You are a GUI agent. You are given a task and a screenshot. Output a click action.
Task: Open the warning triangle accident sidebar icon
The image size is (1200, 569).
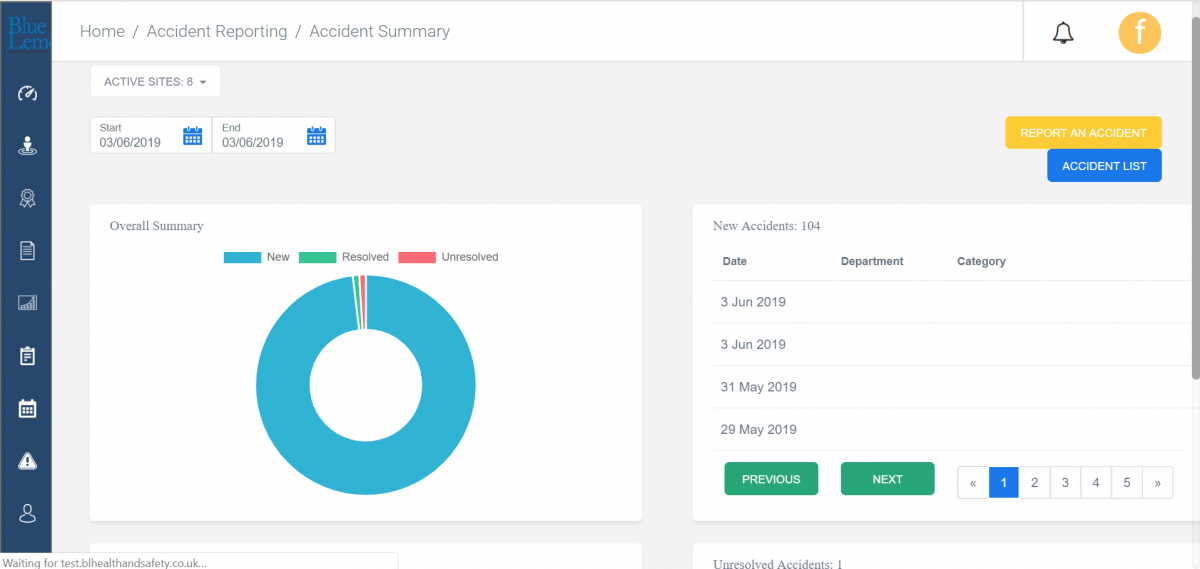[27, 461]
